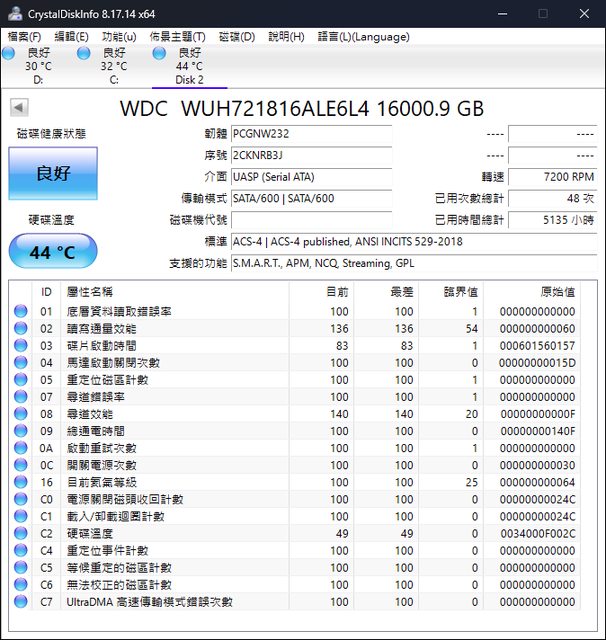Select disk C: status orb in drive bar
Screen dimensions: 606x640
[x=84, y=53]
